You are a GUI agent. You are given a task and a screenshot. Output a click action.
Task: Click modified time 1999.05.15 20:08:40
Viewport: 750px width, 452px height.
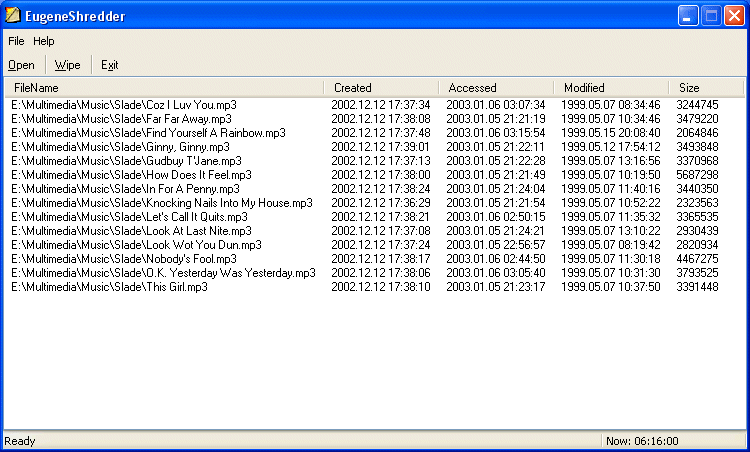tap(610, 132)
